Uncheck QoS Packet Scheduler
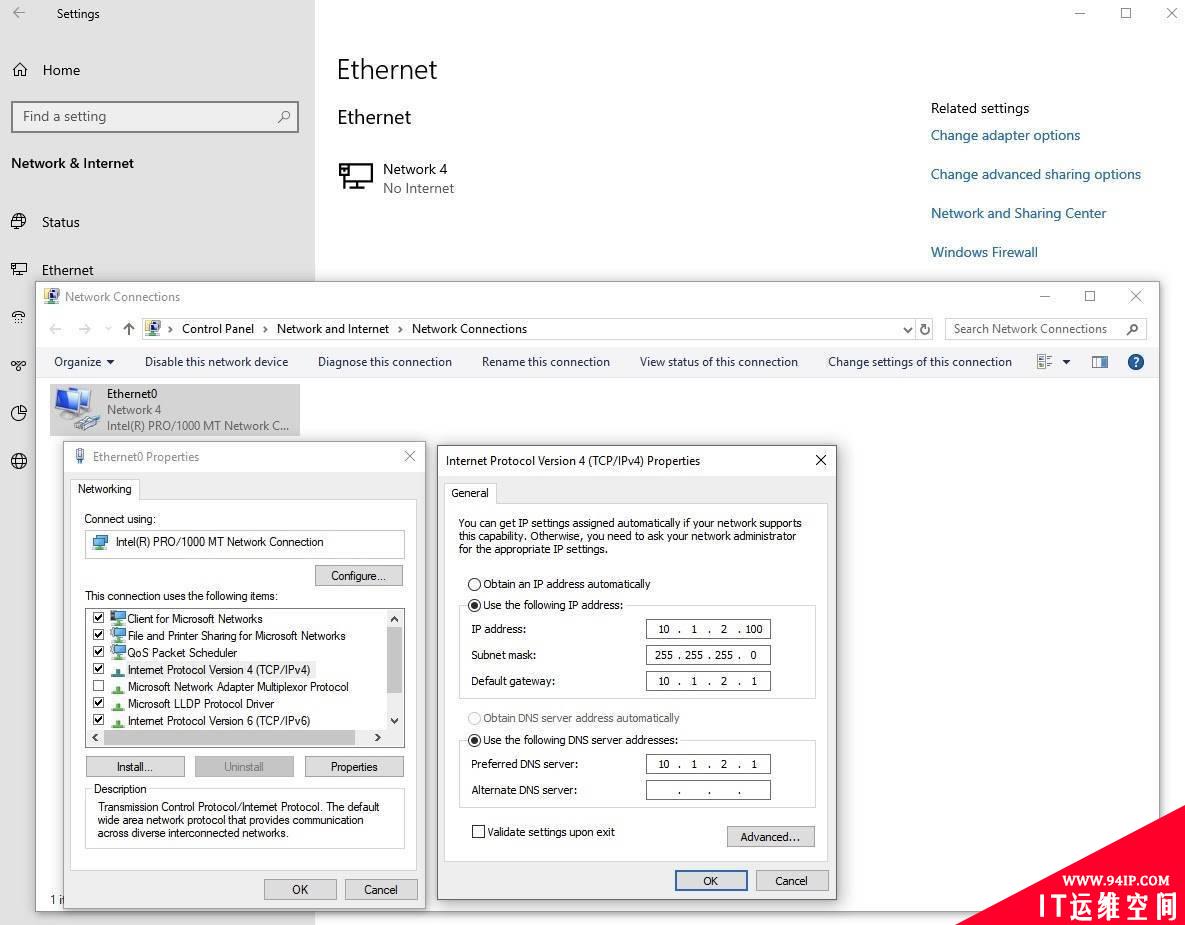The width and height of the screenshot is (1185, 925). (98, 651)
